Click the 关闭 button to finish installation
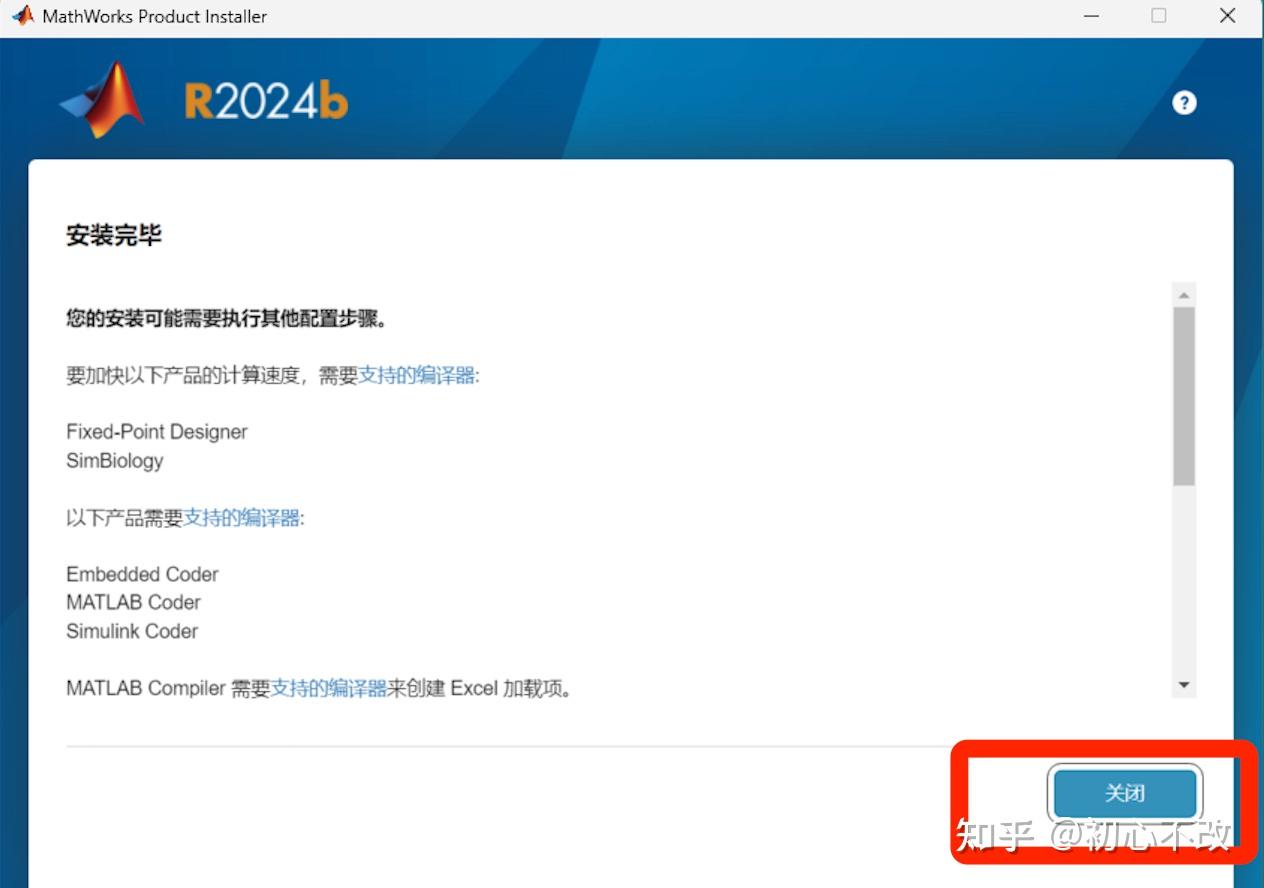The width and height of the screenshot is (1264, 888). point(1124,793)
